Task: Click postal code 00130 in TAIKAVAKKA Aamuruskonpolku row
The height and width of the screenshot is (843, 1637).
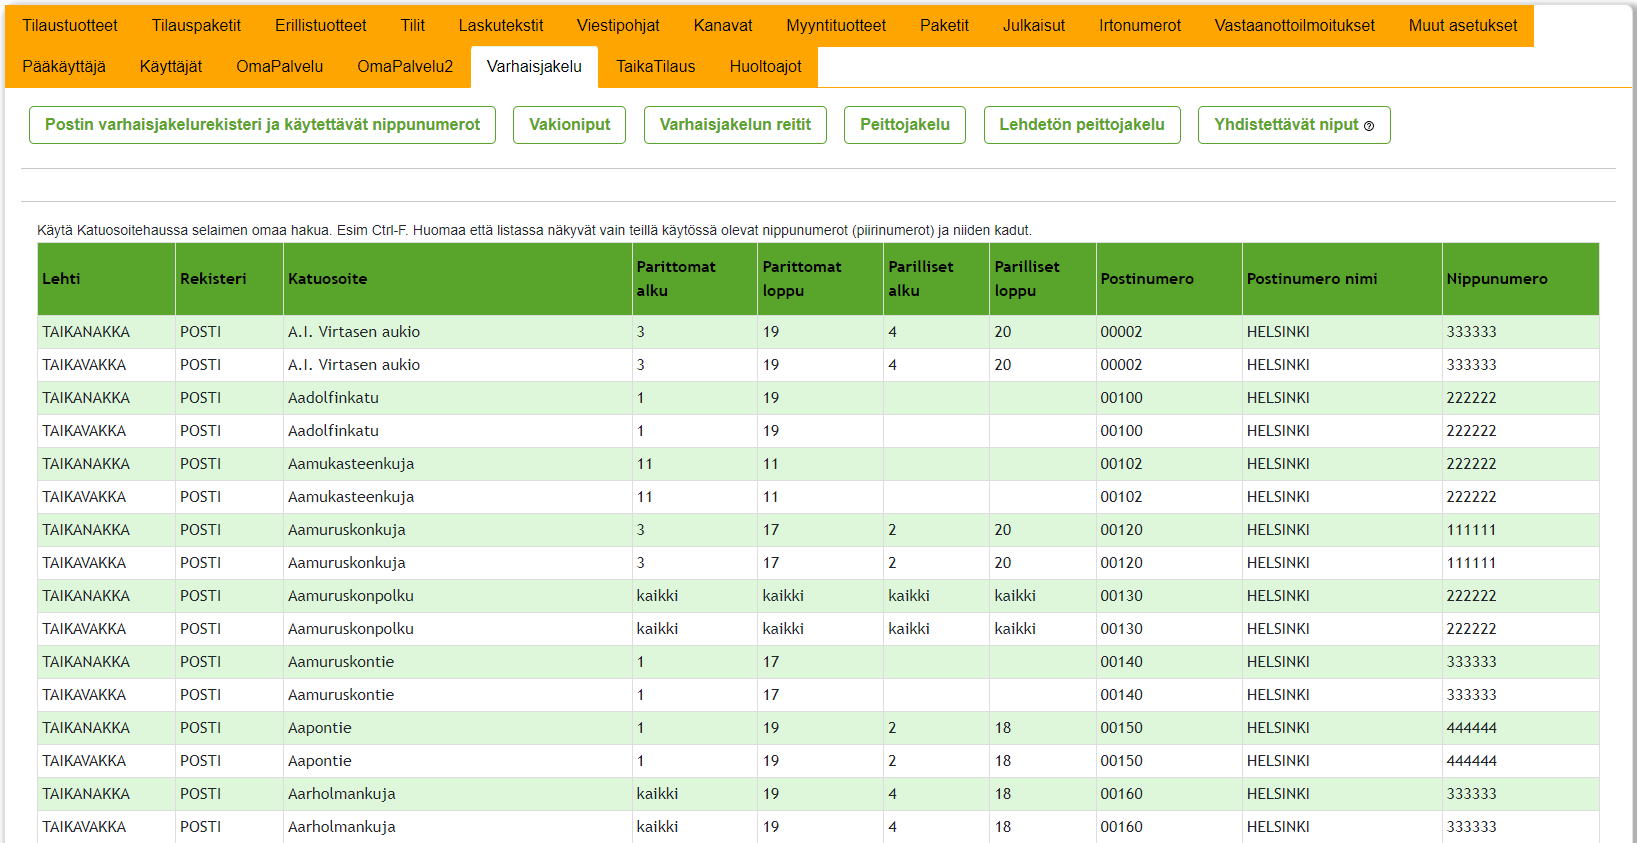Action: [1121, 629]
